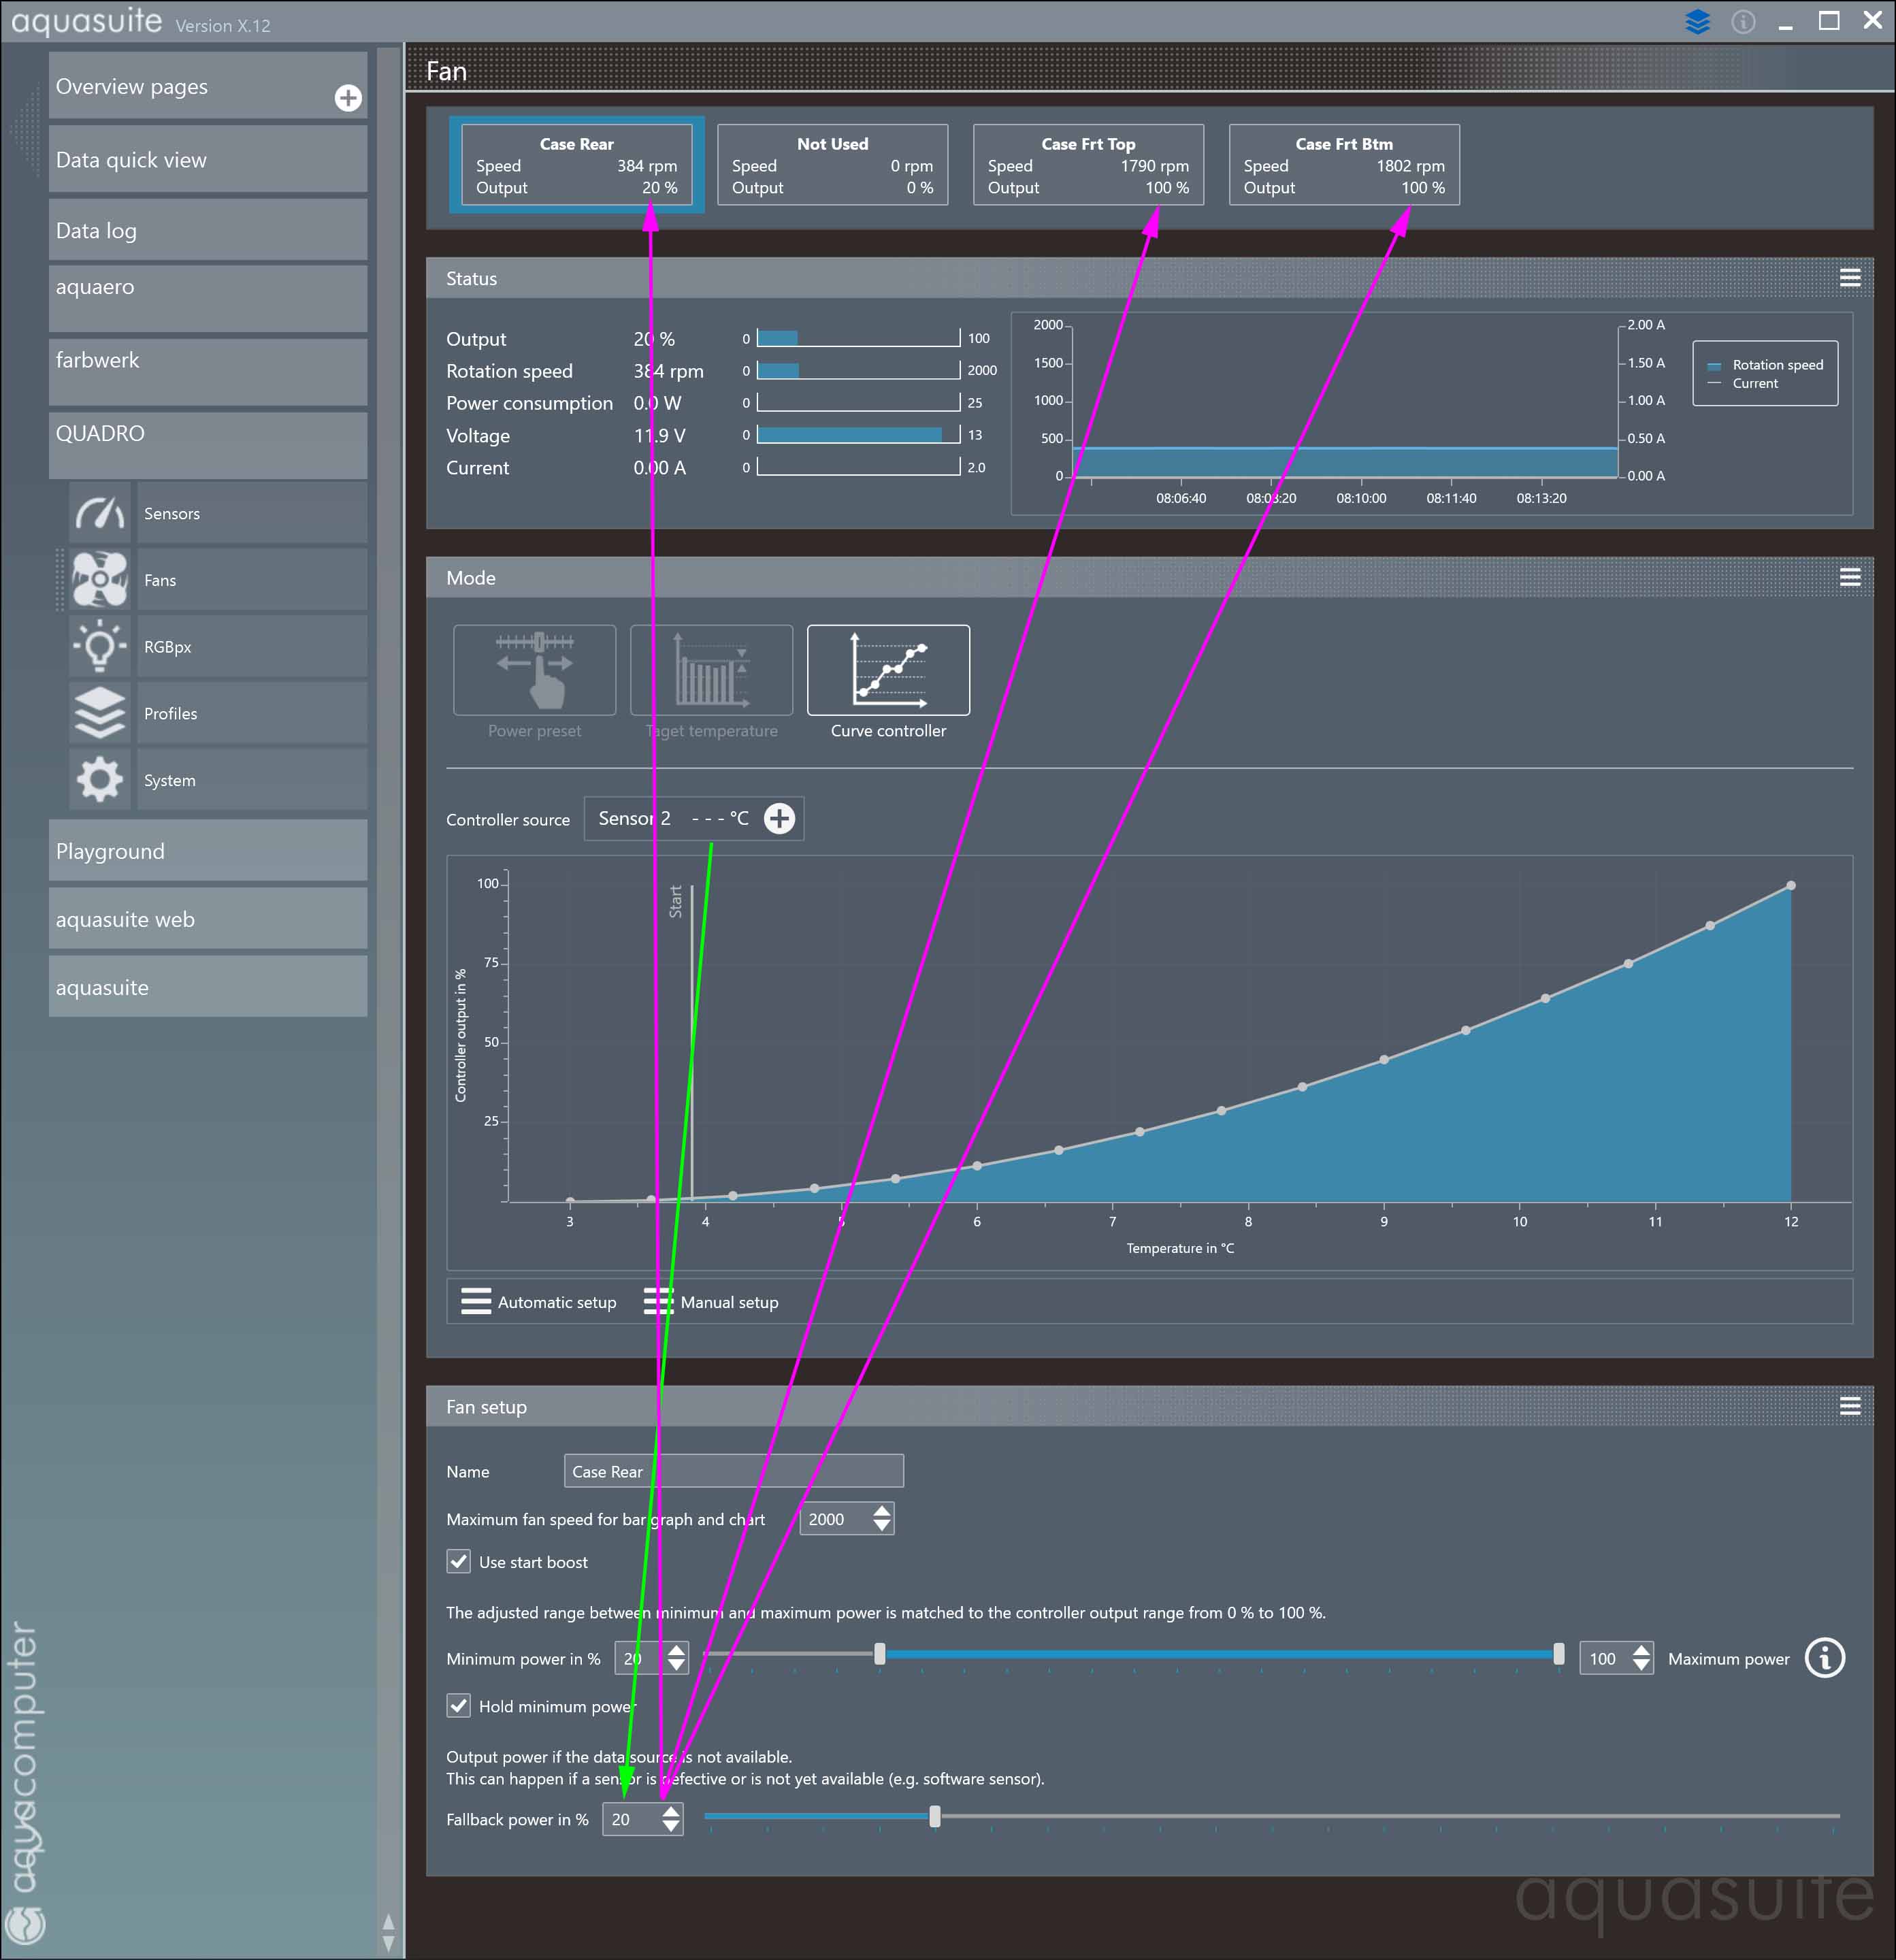Open the Profiles layers icon
This screenshot has width=1896, height=1960.
click(100, 713)
